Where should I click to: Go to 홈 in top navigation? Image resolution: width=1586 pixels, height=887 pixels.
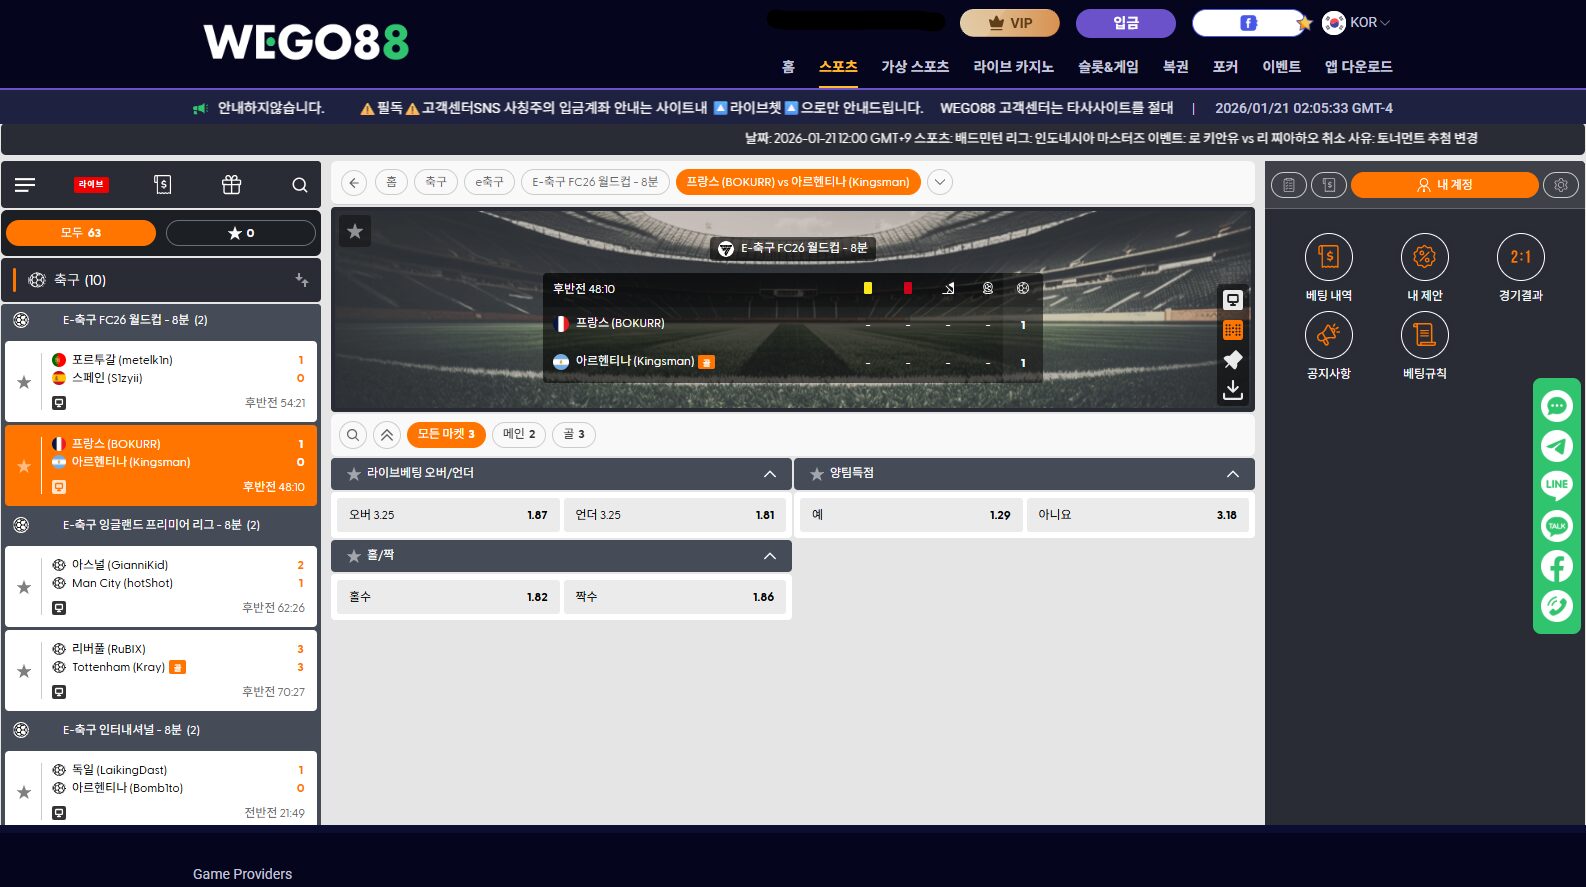point(788,67)
